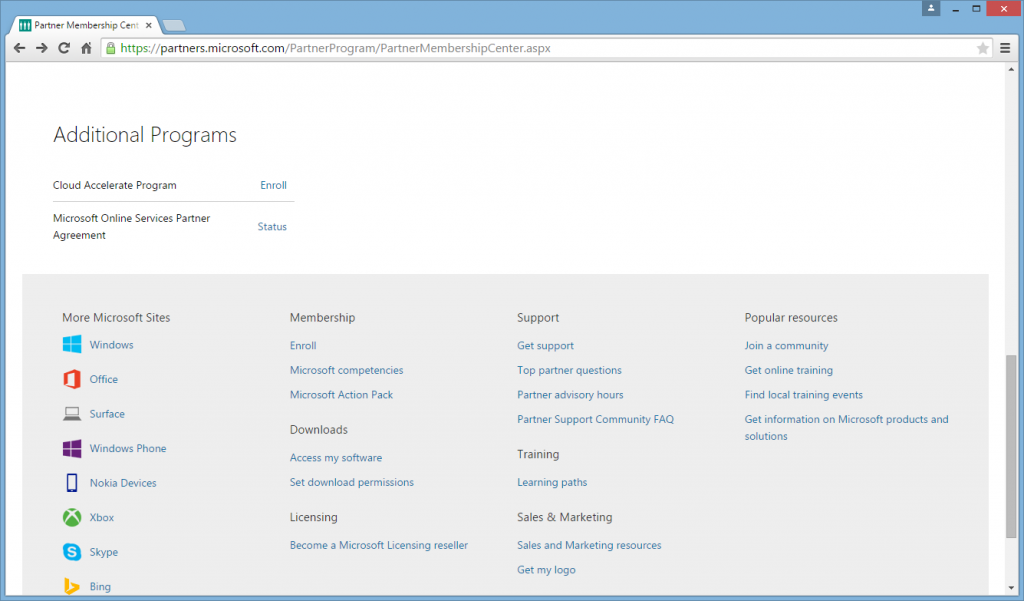Viewport: 1024px width, 601px height.
Task: Open the Xbox site link
Action: pyautogui.click(x=102, y=518)
